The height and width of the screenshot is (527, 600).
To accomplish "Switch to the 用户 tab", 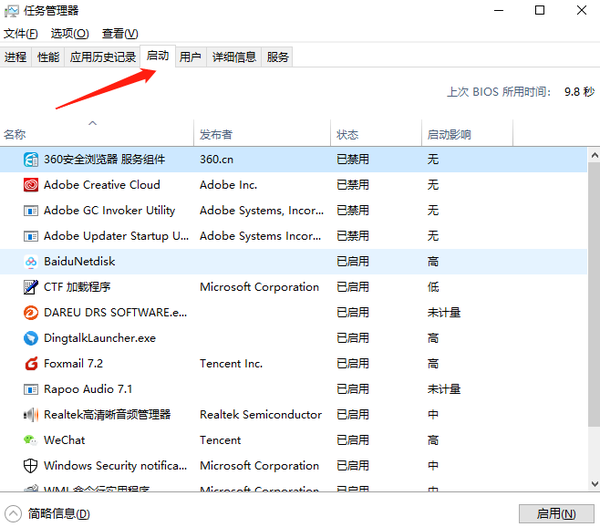I will click(x=191, y=57).
